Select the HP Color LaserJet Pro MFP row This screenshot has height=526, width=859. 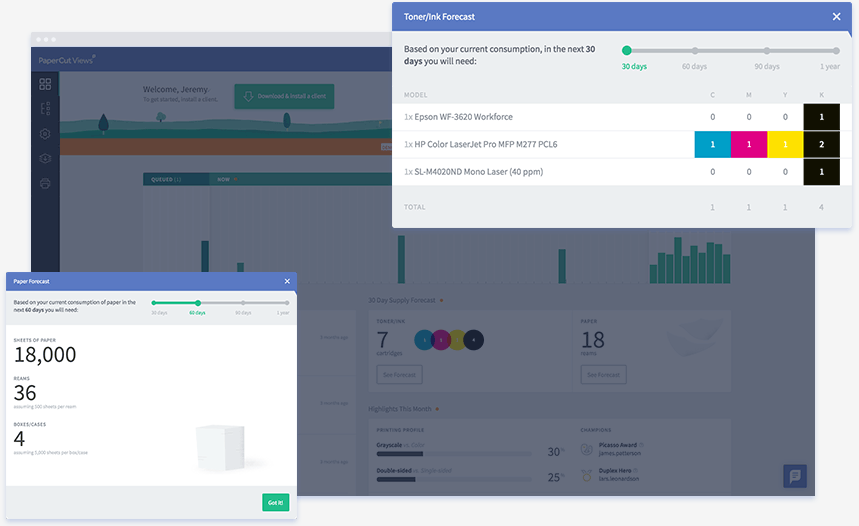(x=622, y=144)
